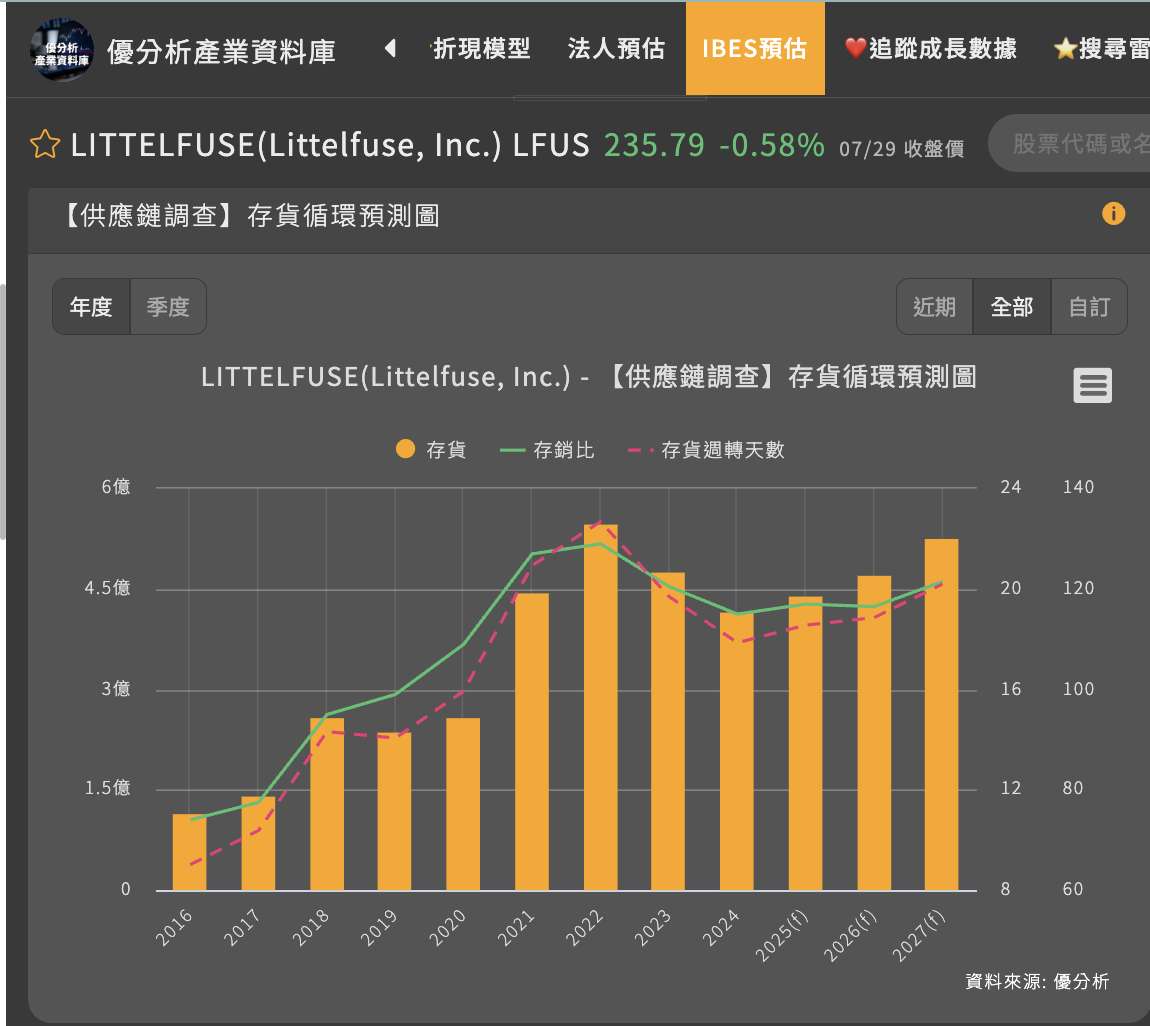This screenshot has width=1150, height=1026.
Task: Open the IBES預估 tab
Action: (x=755, y=48)
